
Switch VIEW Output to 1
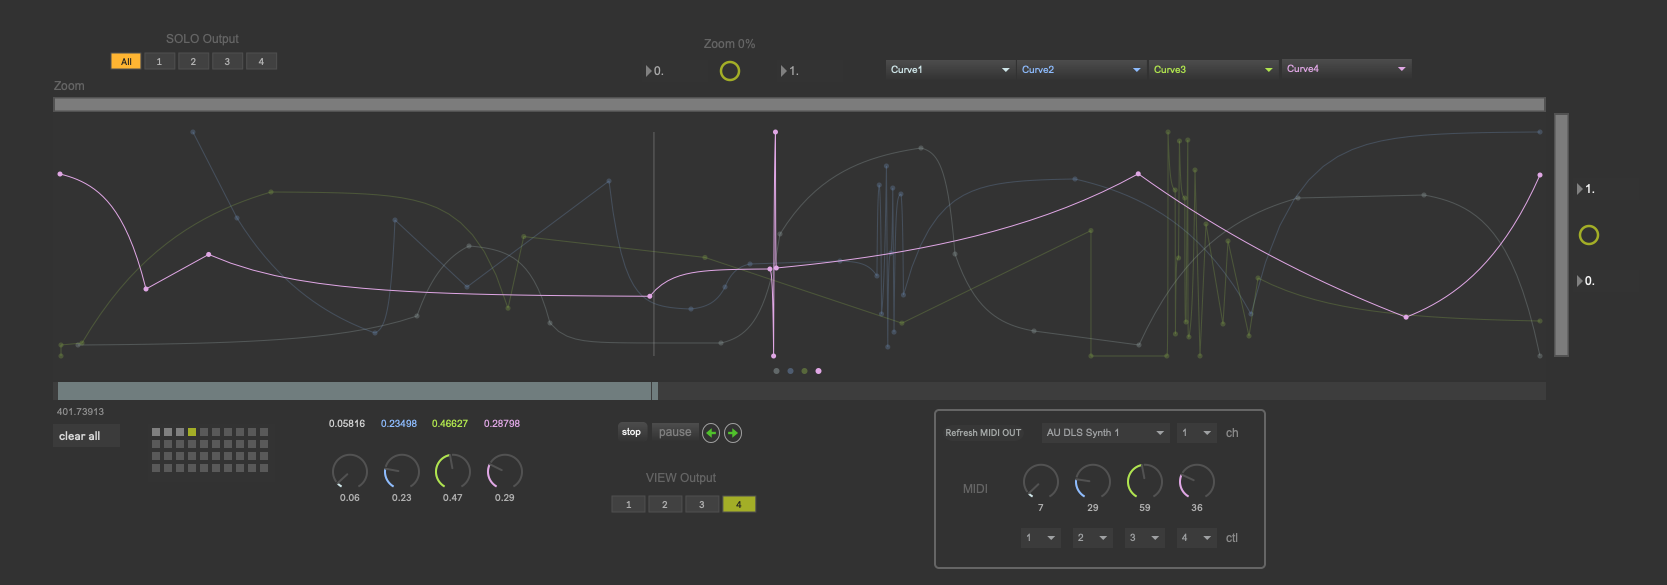pos(628,505)
